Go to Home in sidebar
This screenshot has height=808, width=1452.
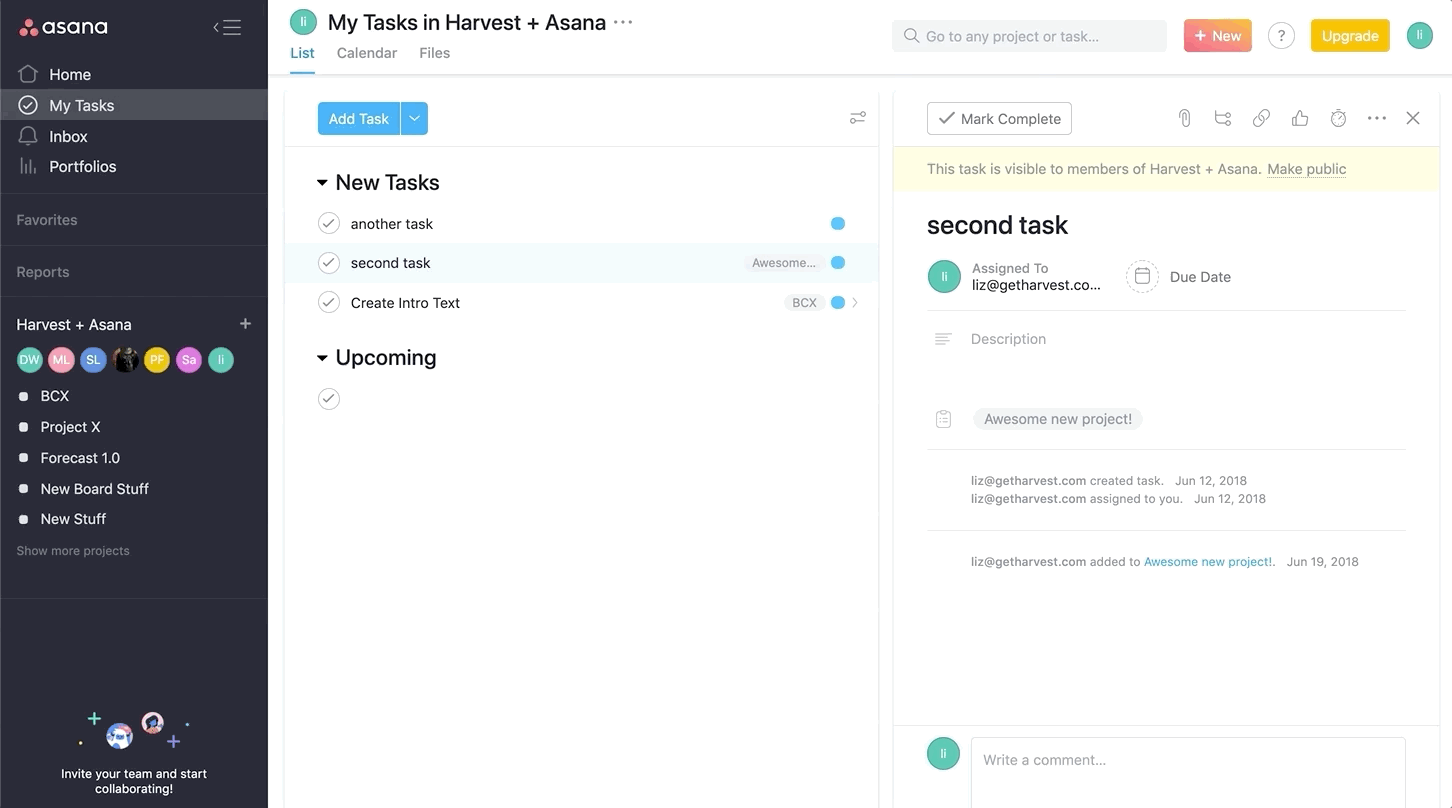pyautogui.click(x=70, y=74)
